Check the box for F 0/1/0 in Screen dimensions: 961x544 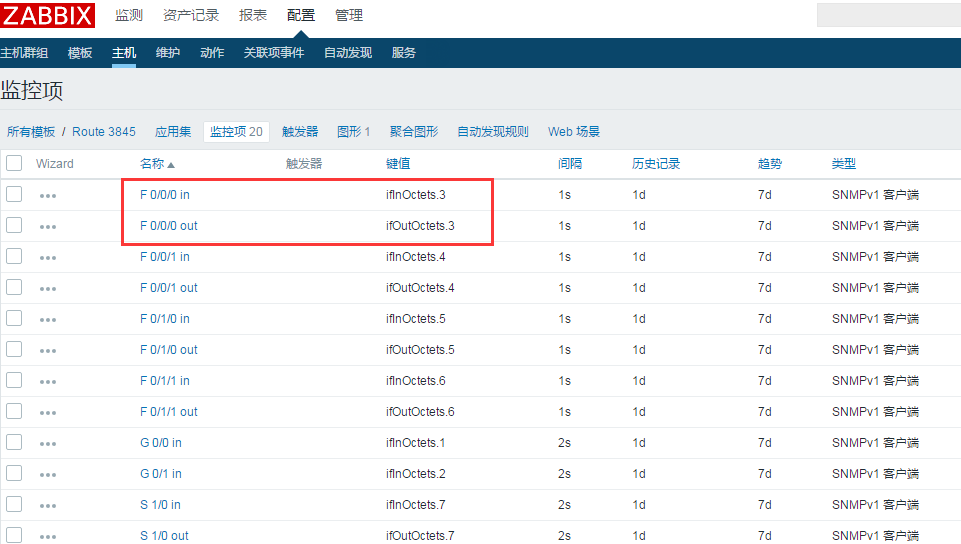coord(14,318)
